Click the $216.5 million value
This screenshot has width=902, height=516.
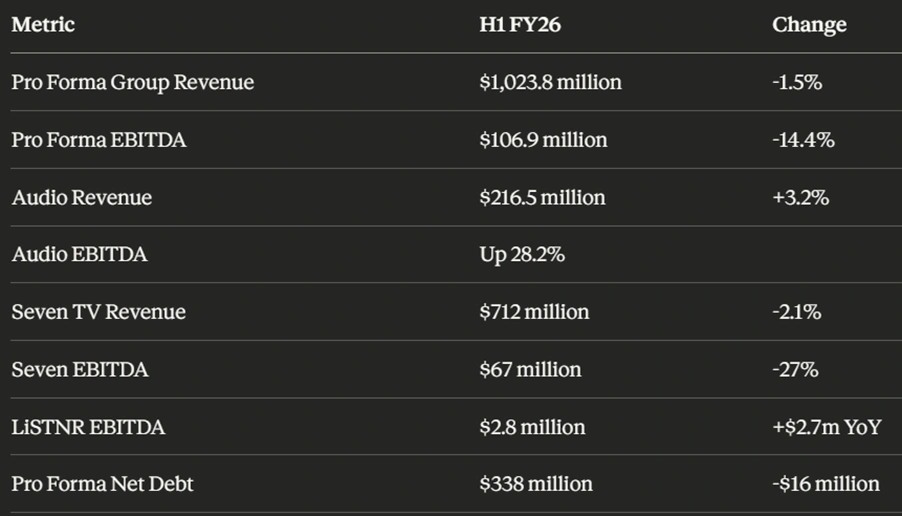tap(542, 197)
